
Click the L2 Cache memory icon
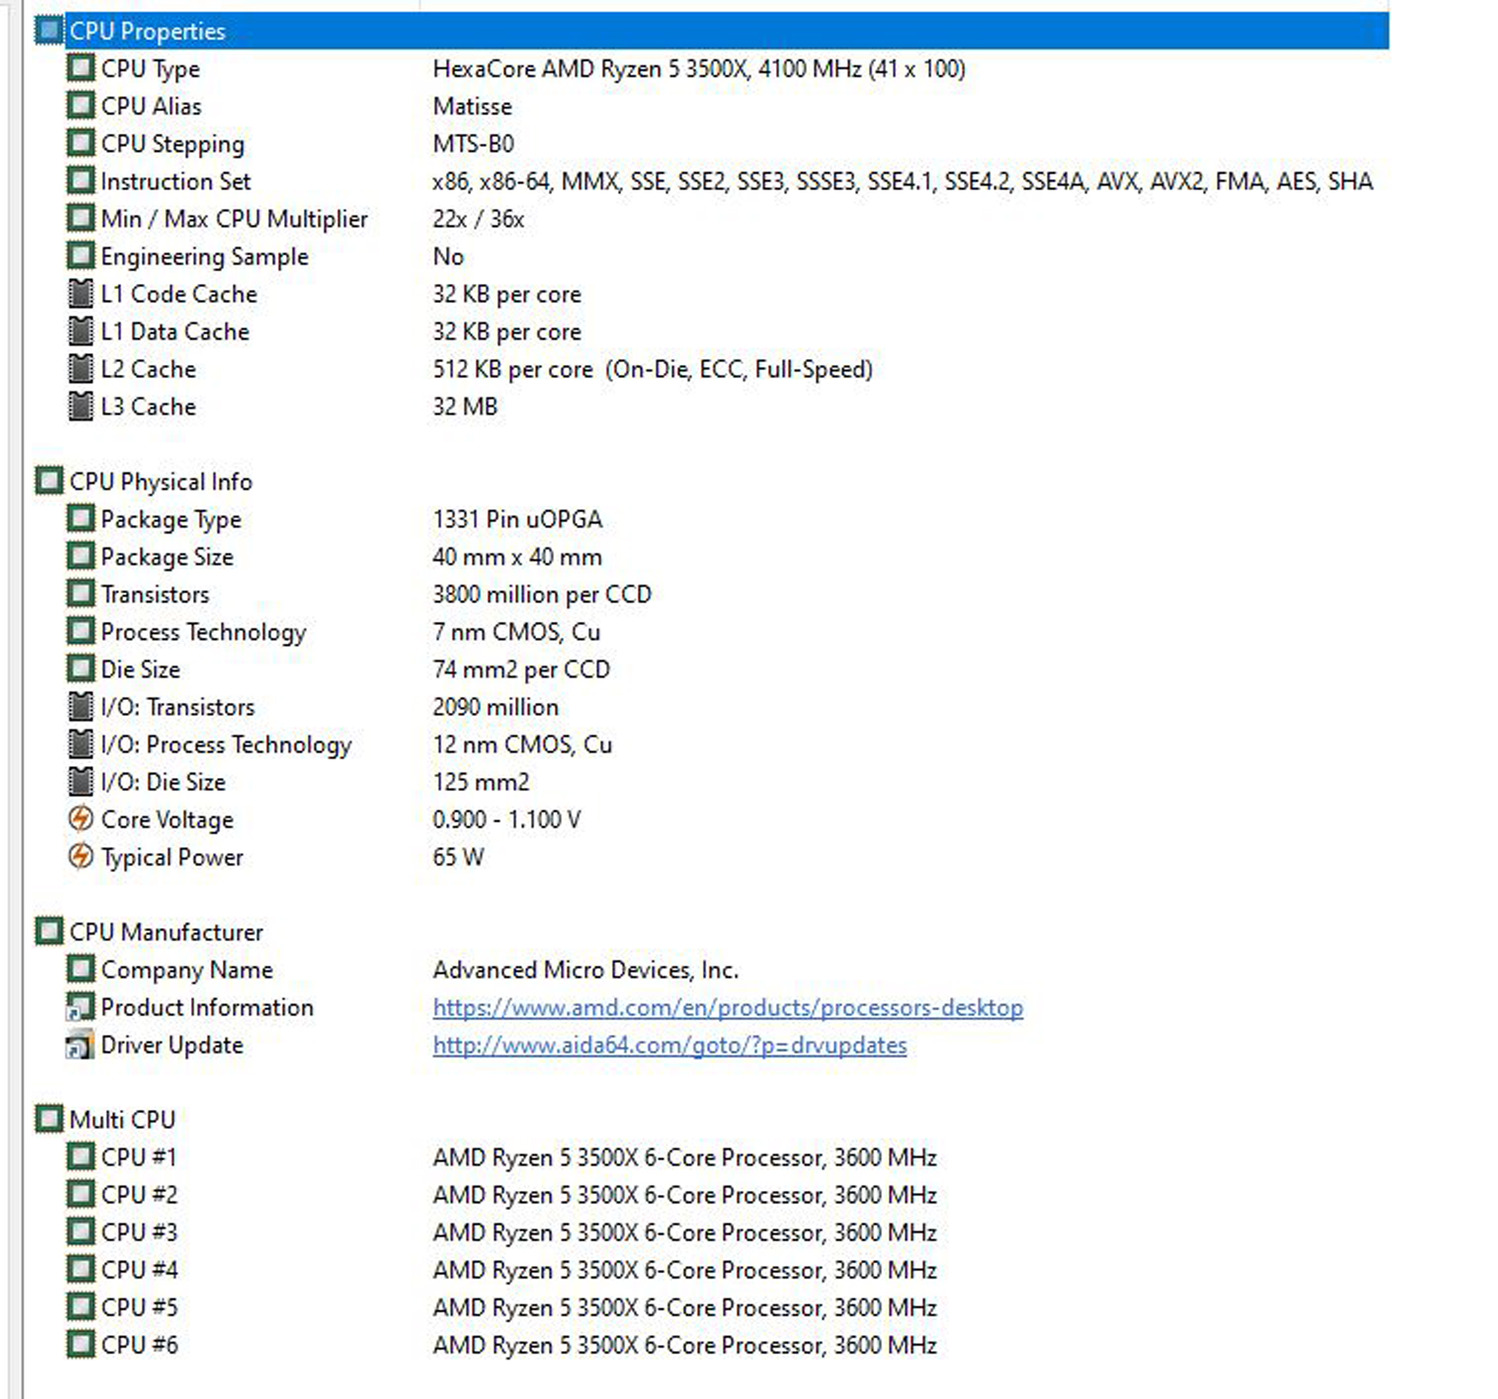[x=81, y=368]
